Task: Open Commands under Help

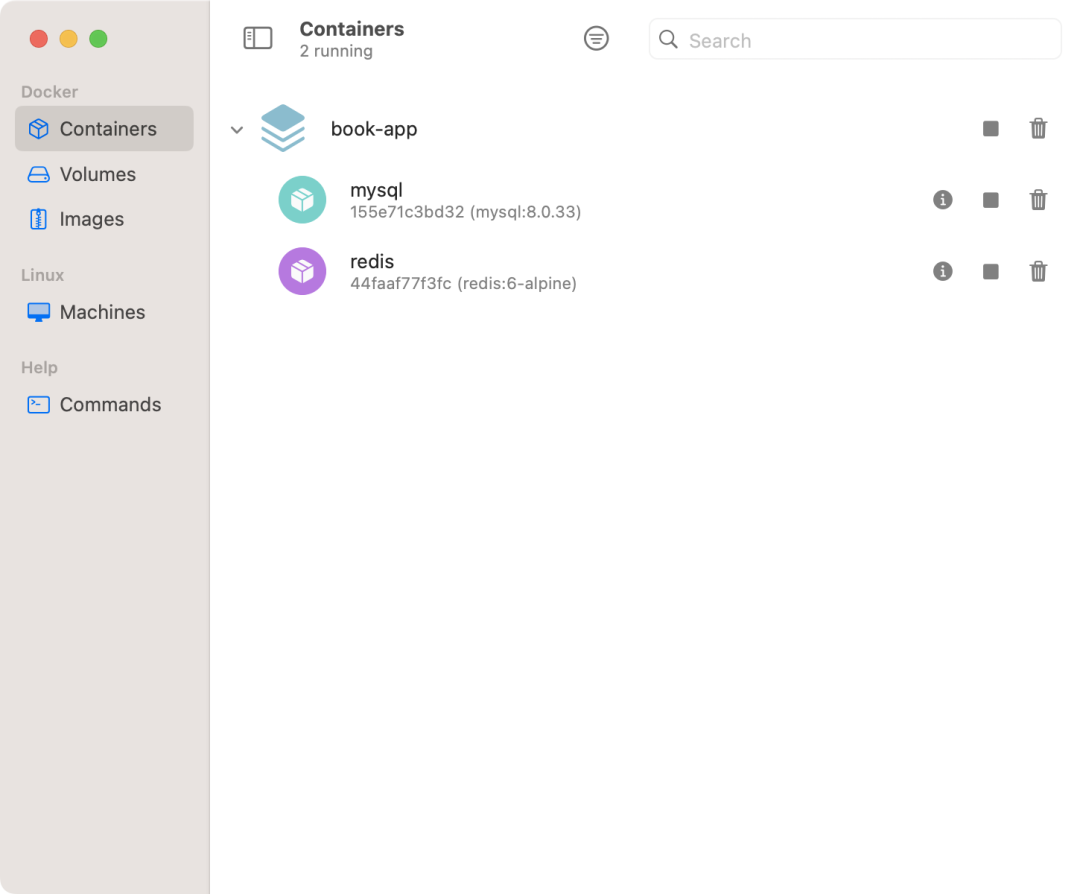Action: [104, 404]
